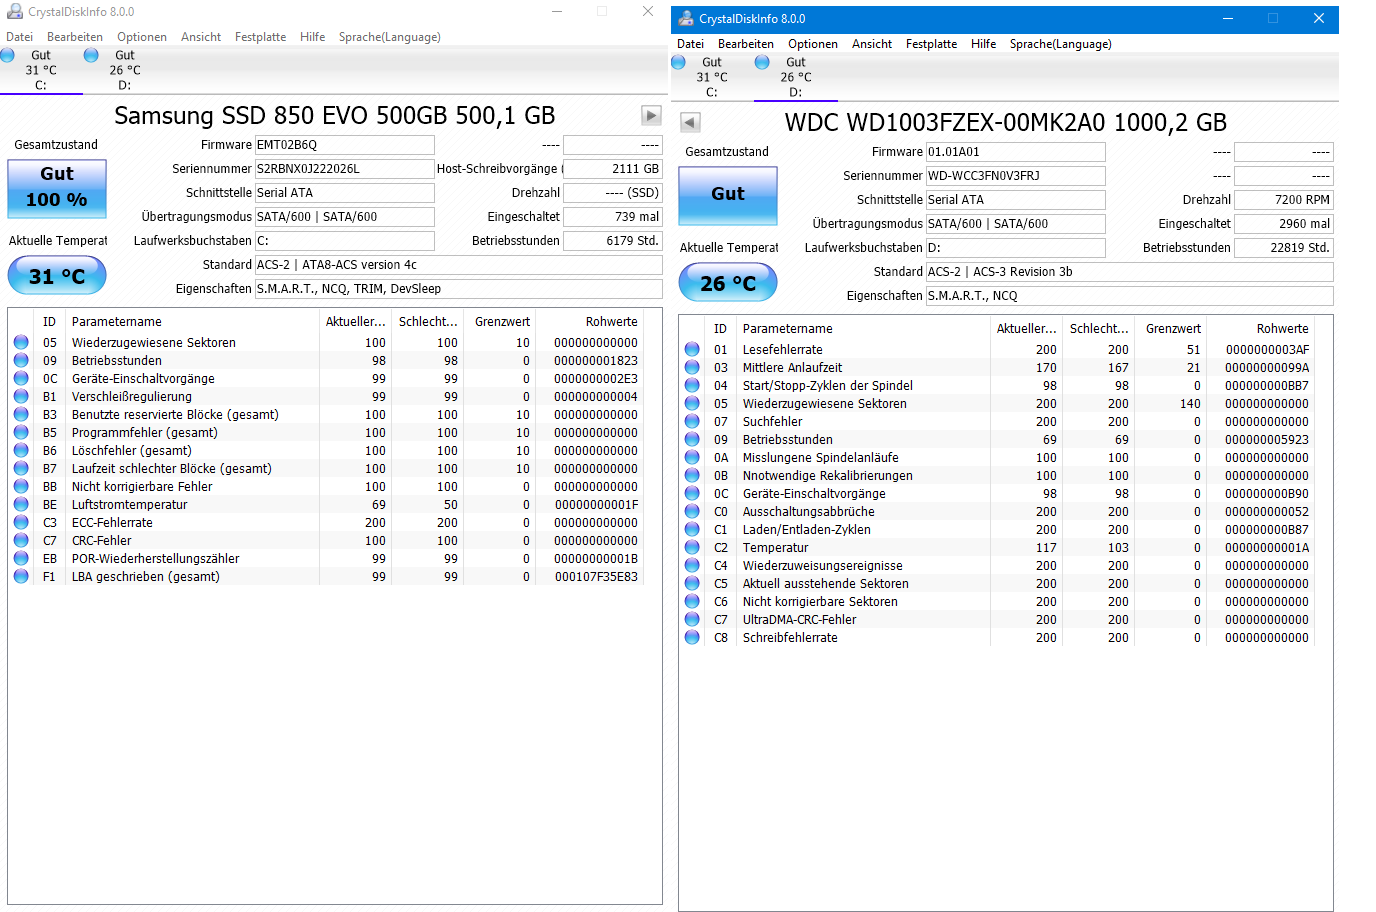Open Hilfe menu in right window
Screen dimensions: 1376x912
pyautogui.click(x=984, y=44)
